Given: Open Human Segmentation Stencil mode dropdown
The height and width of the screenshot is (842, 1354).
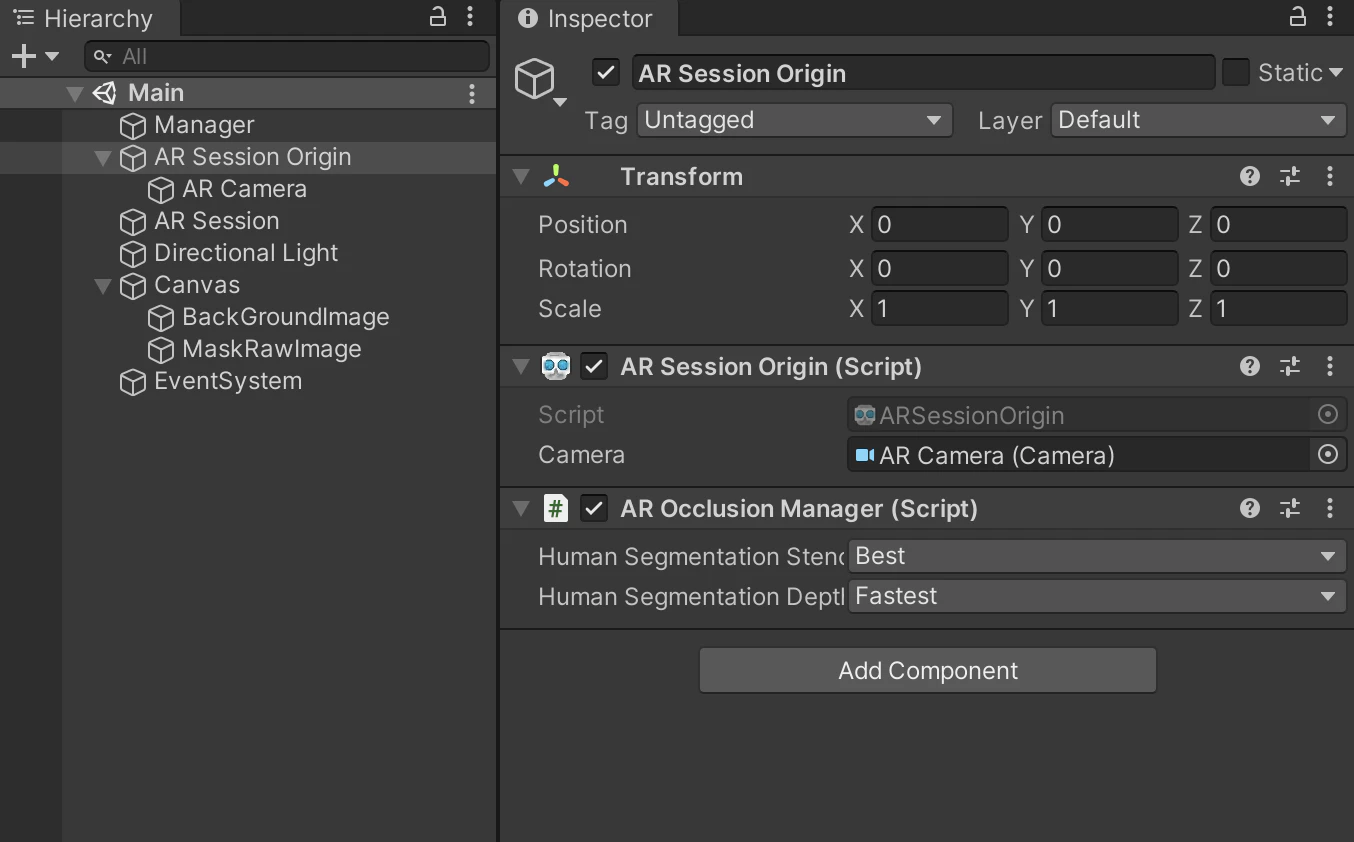Looking at the screenshot, I should 1097,556.
